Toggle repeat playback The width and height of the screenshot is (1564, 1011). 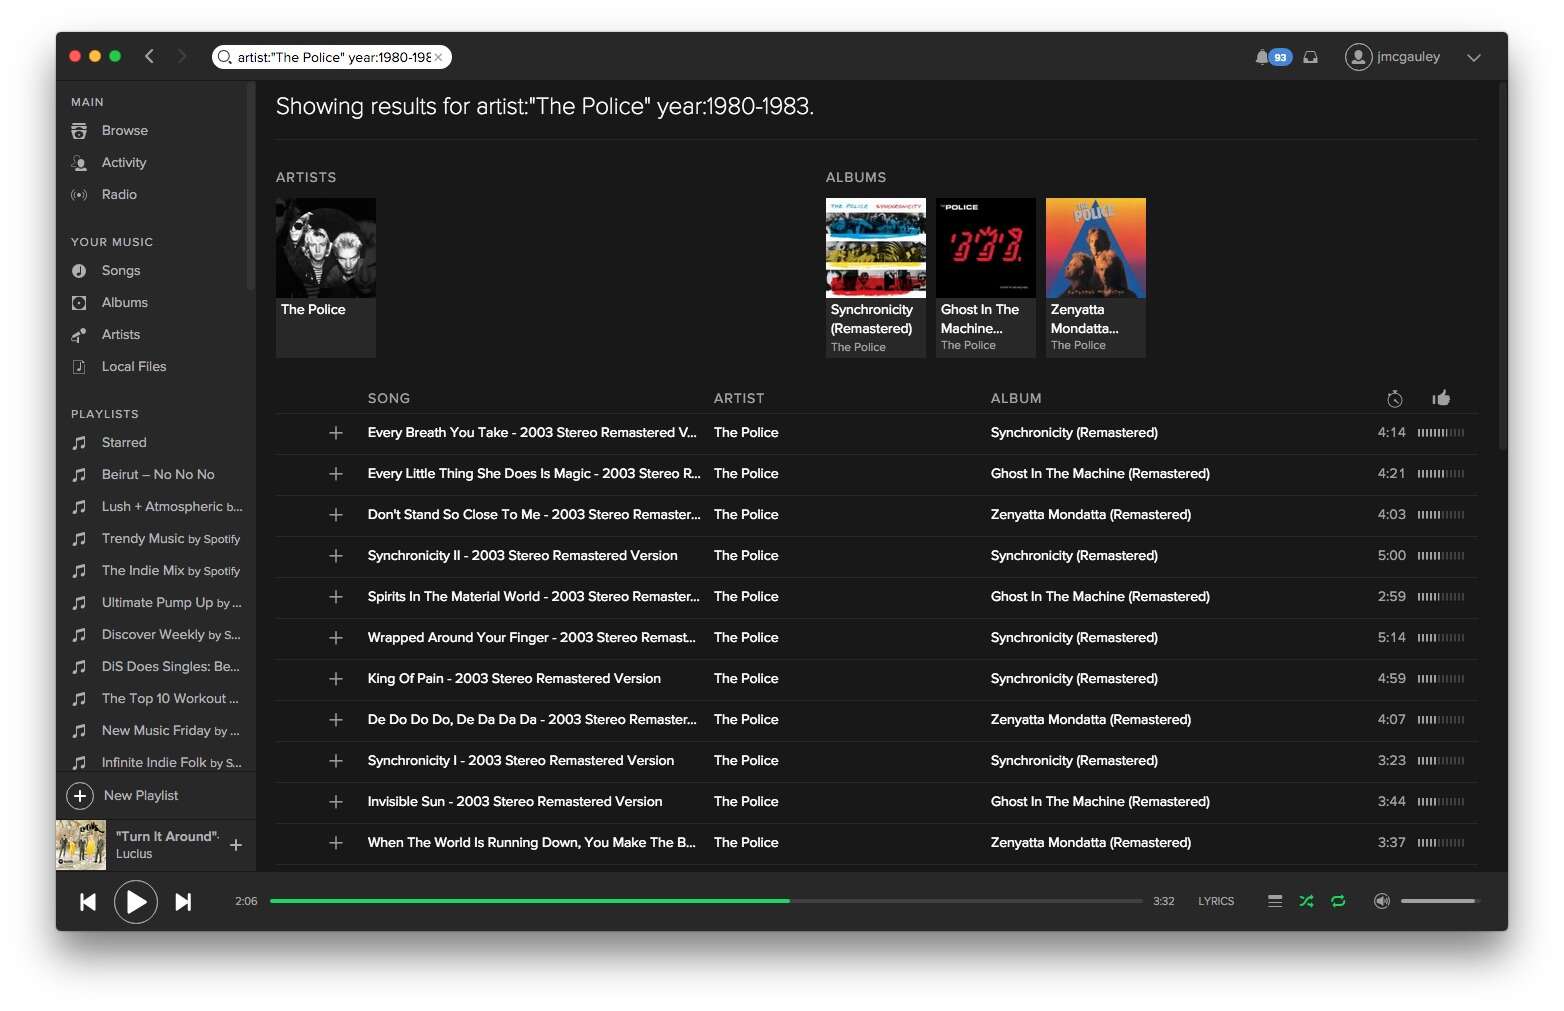[x=1338, y=901]
